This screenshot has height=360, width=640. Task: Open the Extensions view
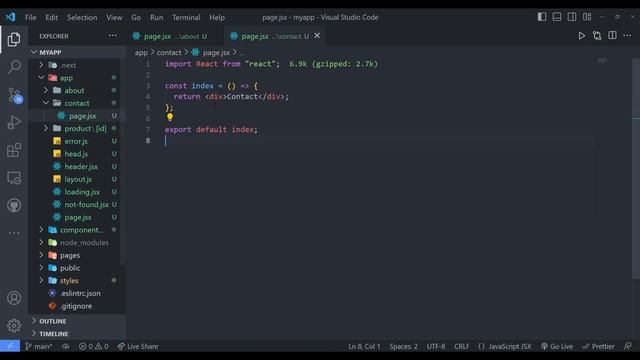point(14,150)
